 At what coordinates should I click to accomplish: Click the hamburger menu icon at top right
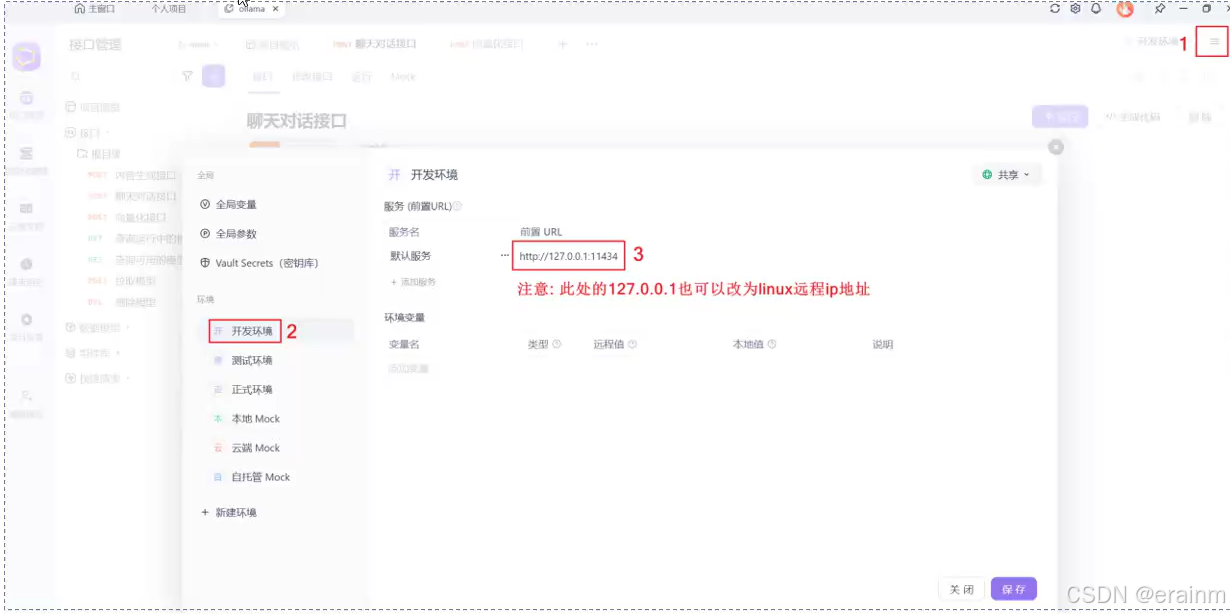(1212, 43)
